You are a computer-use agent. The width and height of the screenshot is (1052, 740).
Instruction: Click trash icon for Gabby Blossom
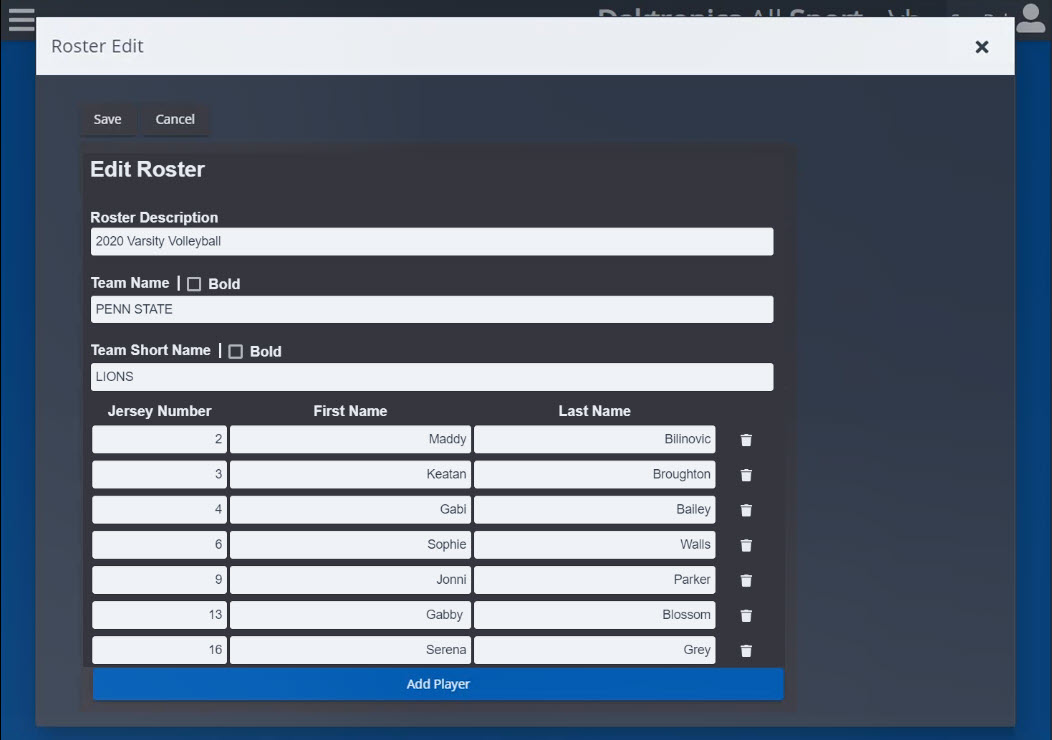coord(746,615)
